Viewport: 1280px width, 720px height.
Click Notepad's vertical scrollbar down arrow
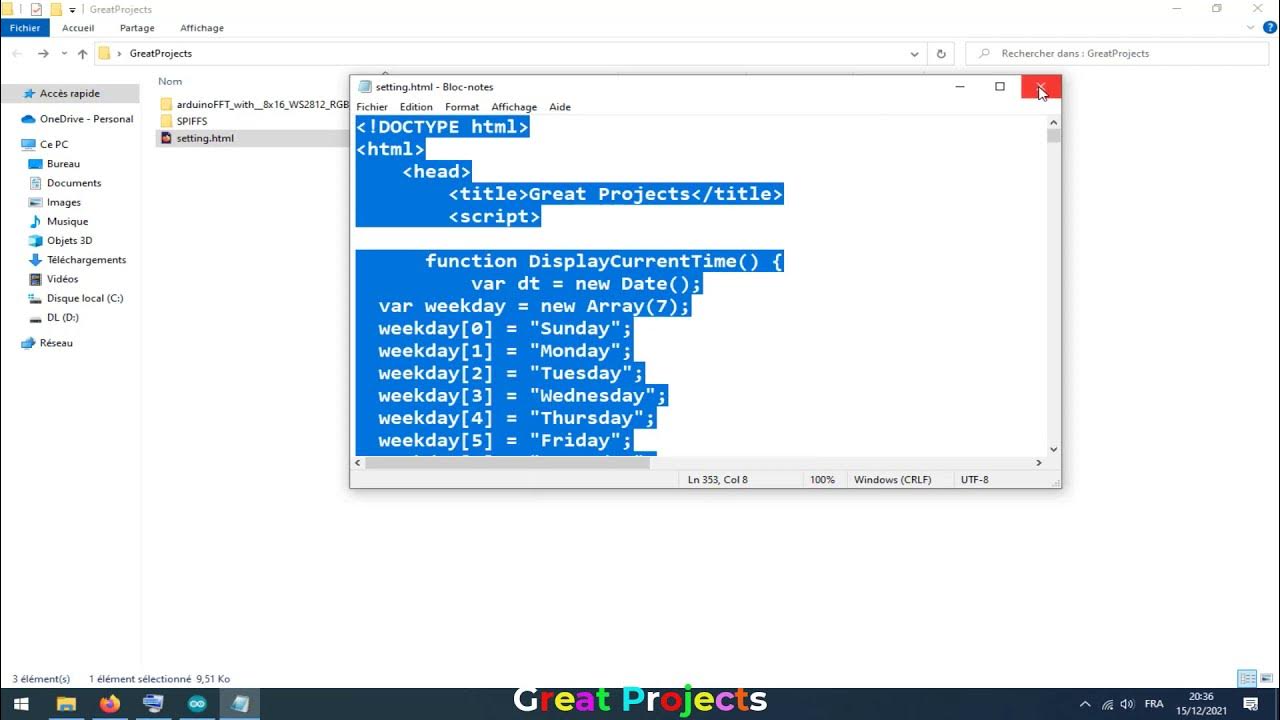(1053, 450)
